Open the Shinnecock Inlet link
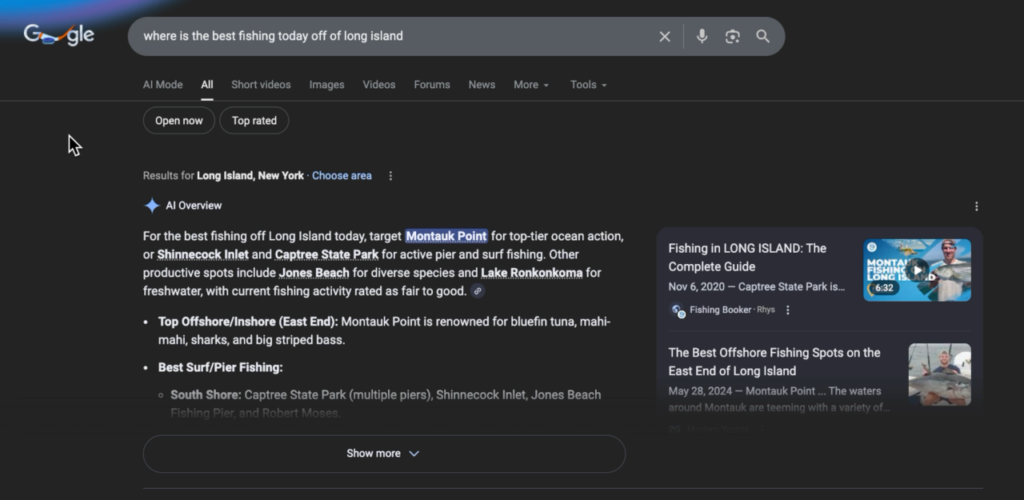Image resolution: width=1024 pixels, height=500 pixels. coord(203,254)
